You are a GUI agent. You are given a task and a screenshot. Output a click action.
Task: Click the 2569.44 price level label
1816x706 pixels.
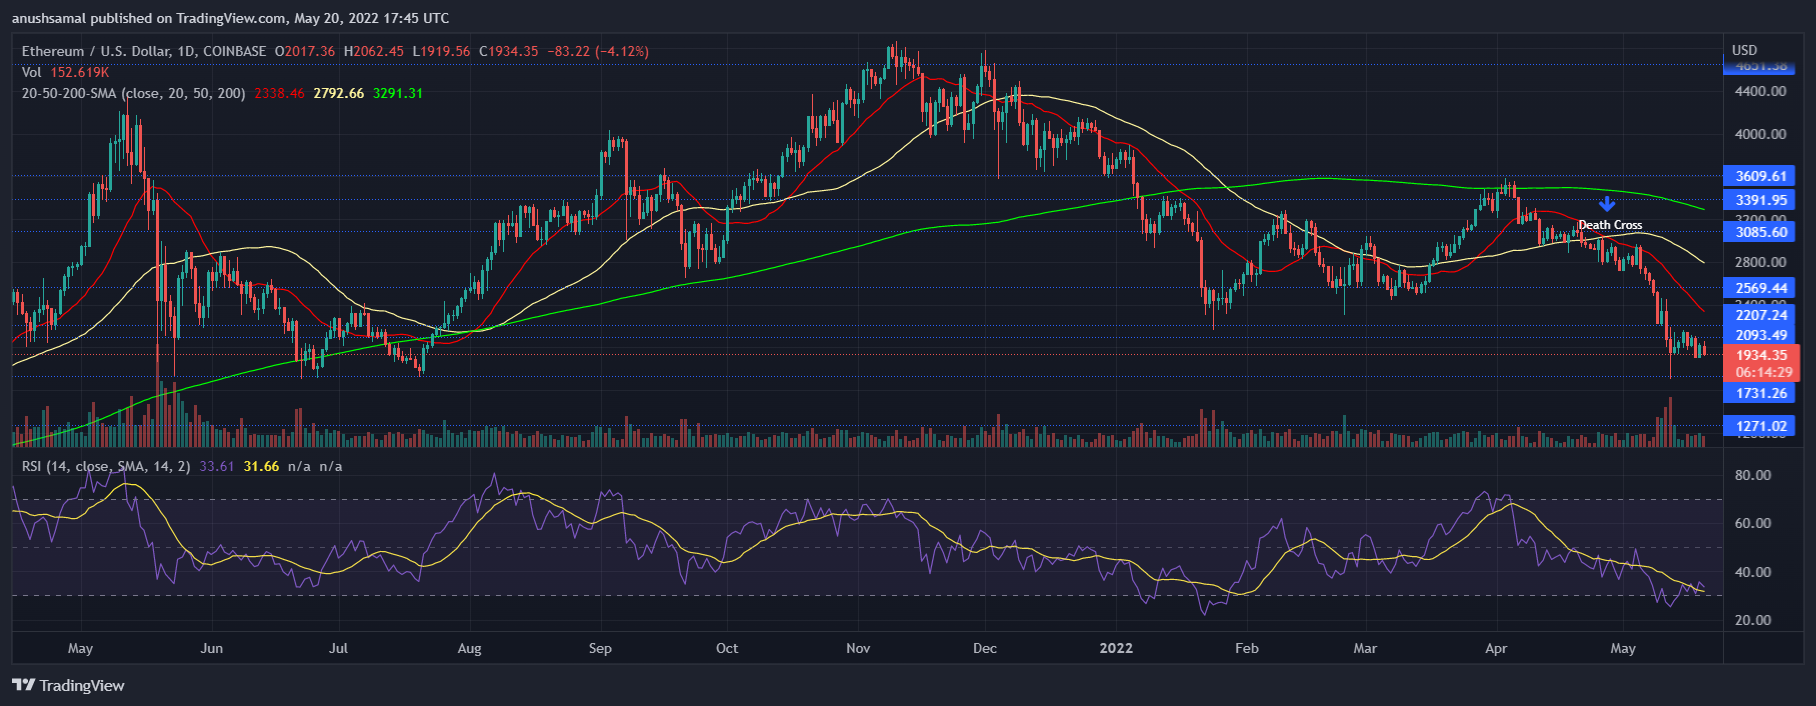(x=1759, y=288)
